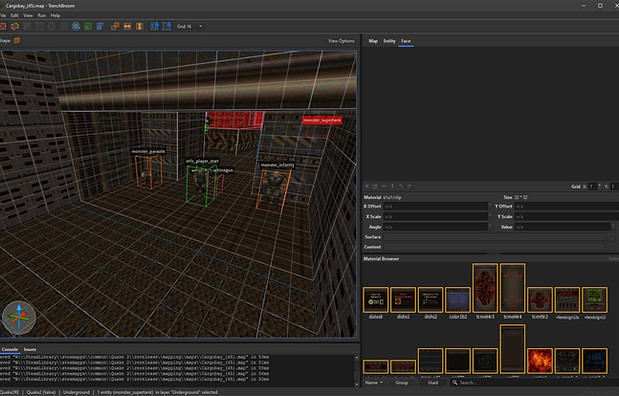Open the Run menu
Viewport: 619px width, 396px height.
click(41, 15)
